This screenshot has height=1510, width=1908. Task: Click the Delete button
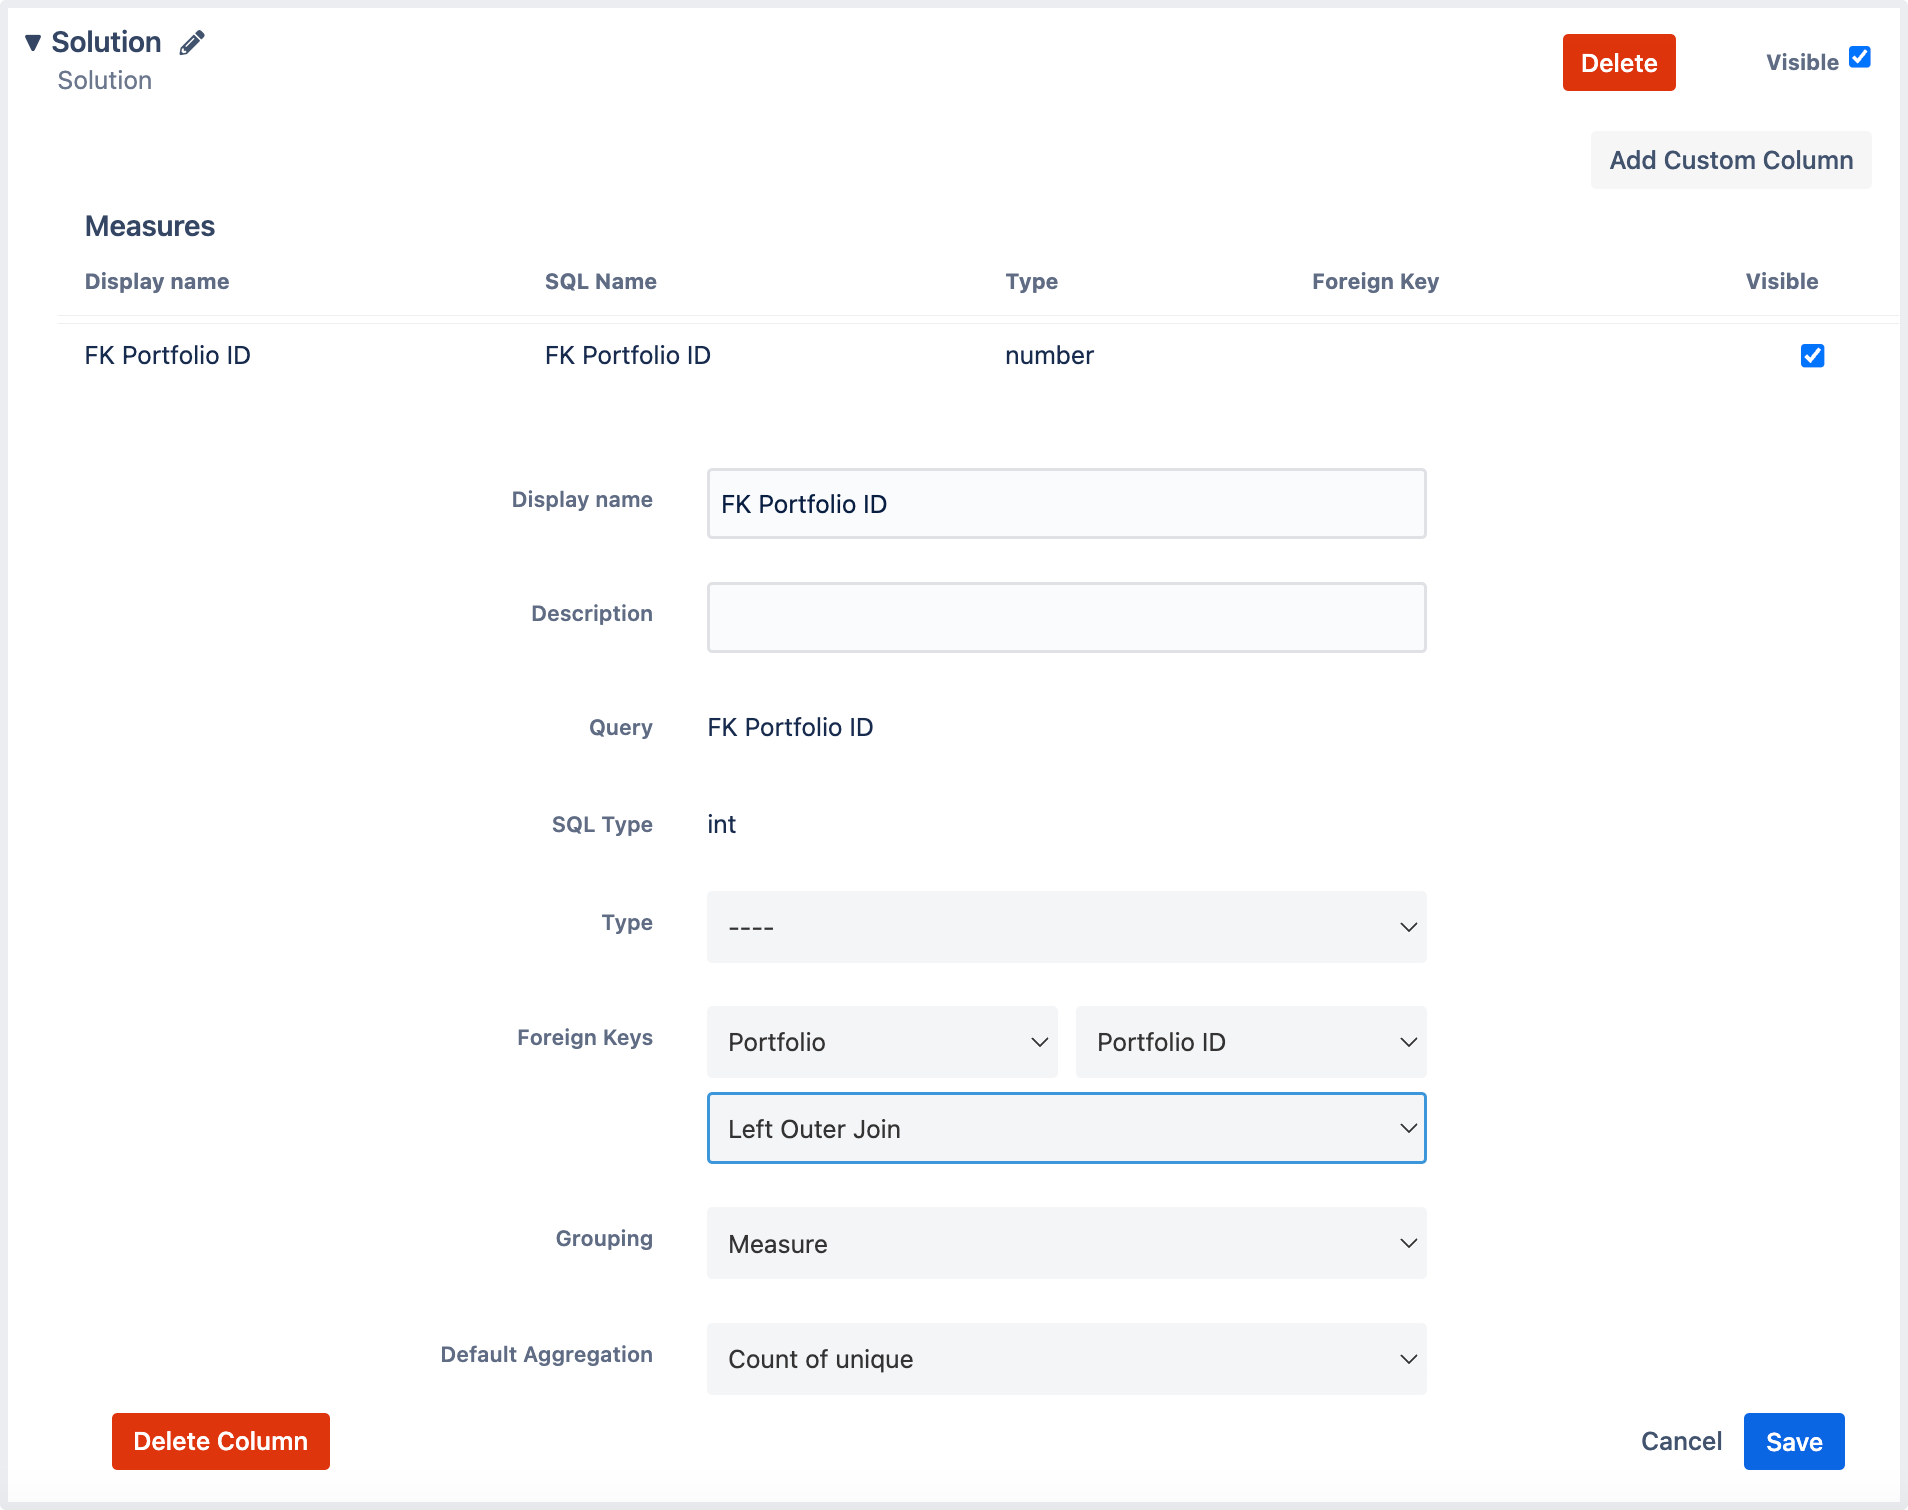click(1619, 62)
